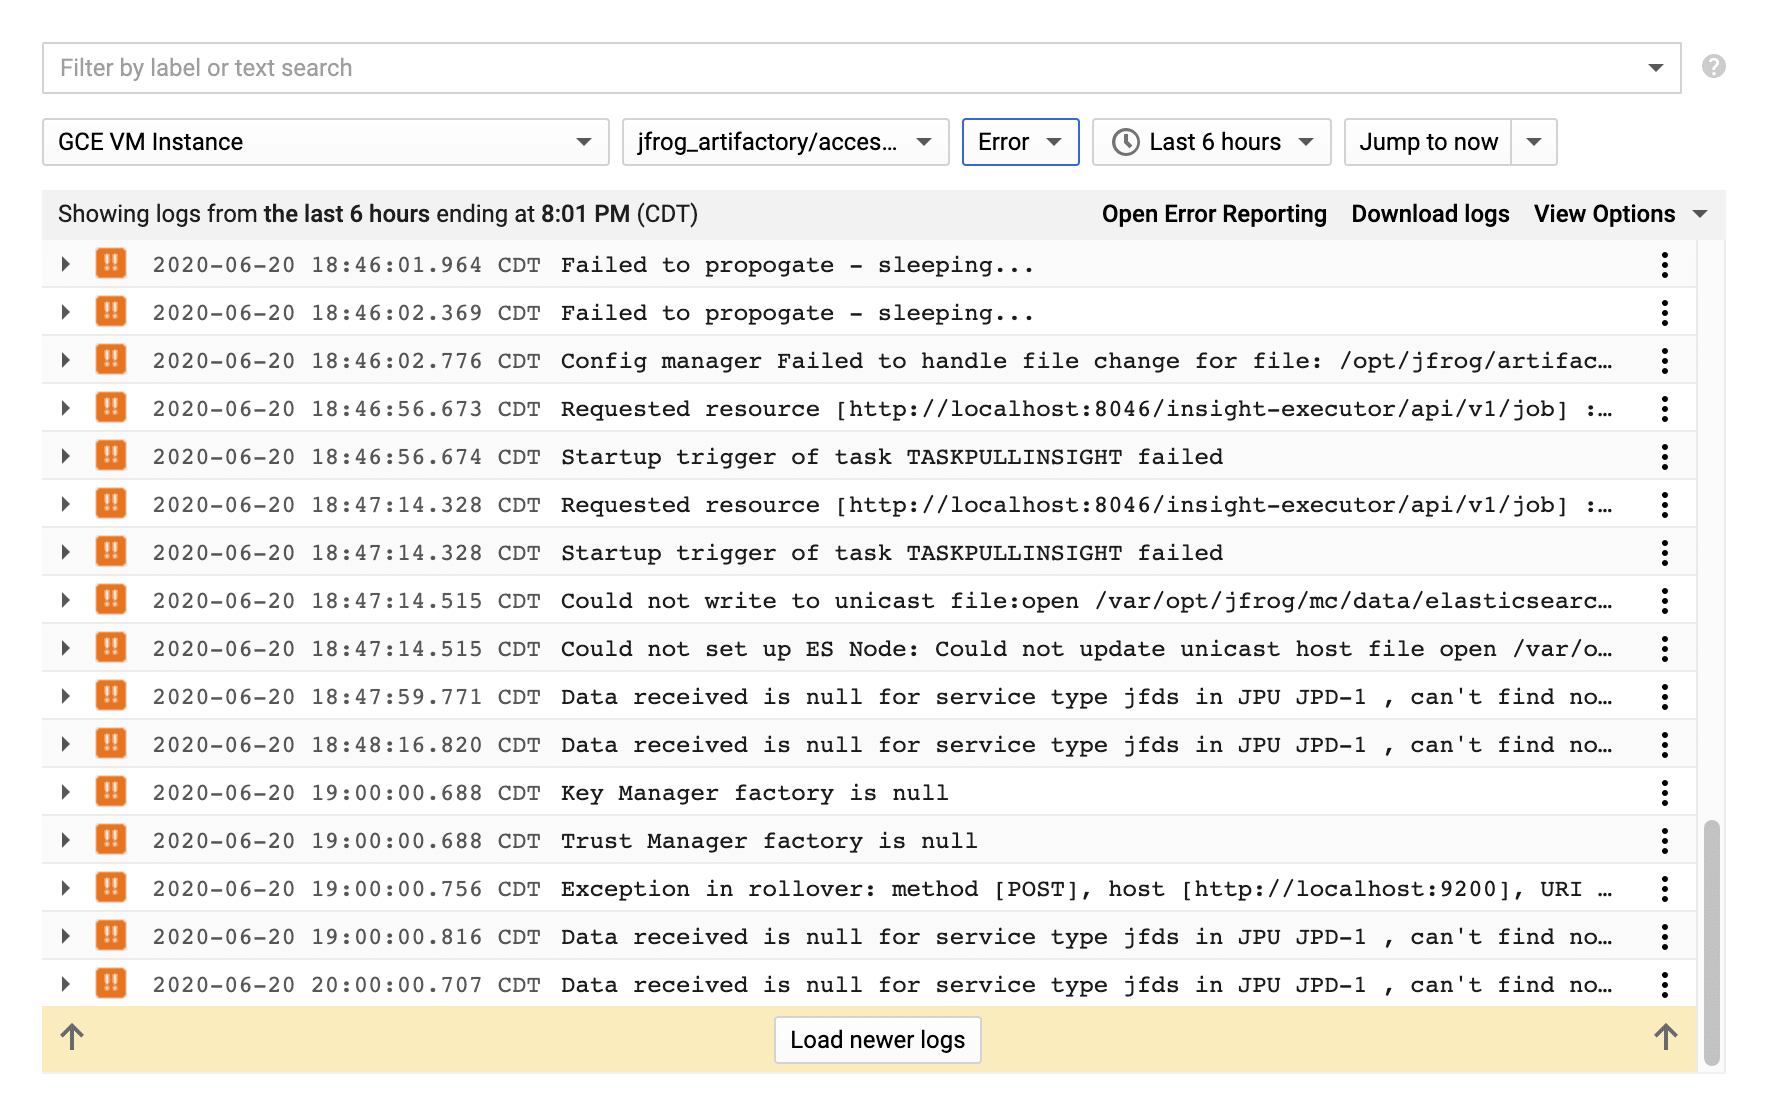The image size is (1768, 1116).
Task: Open more menu for 18:47:59.771 Data received row
Action: [1665, 696]
